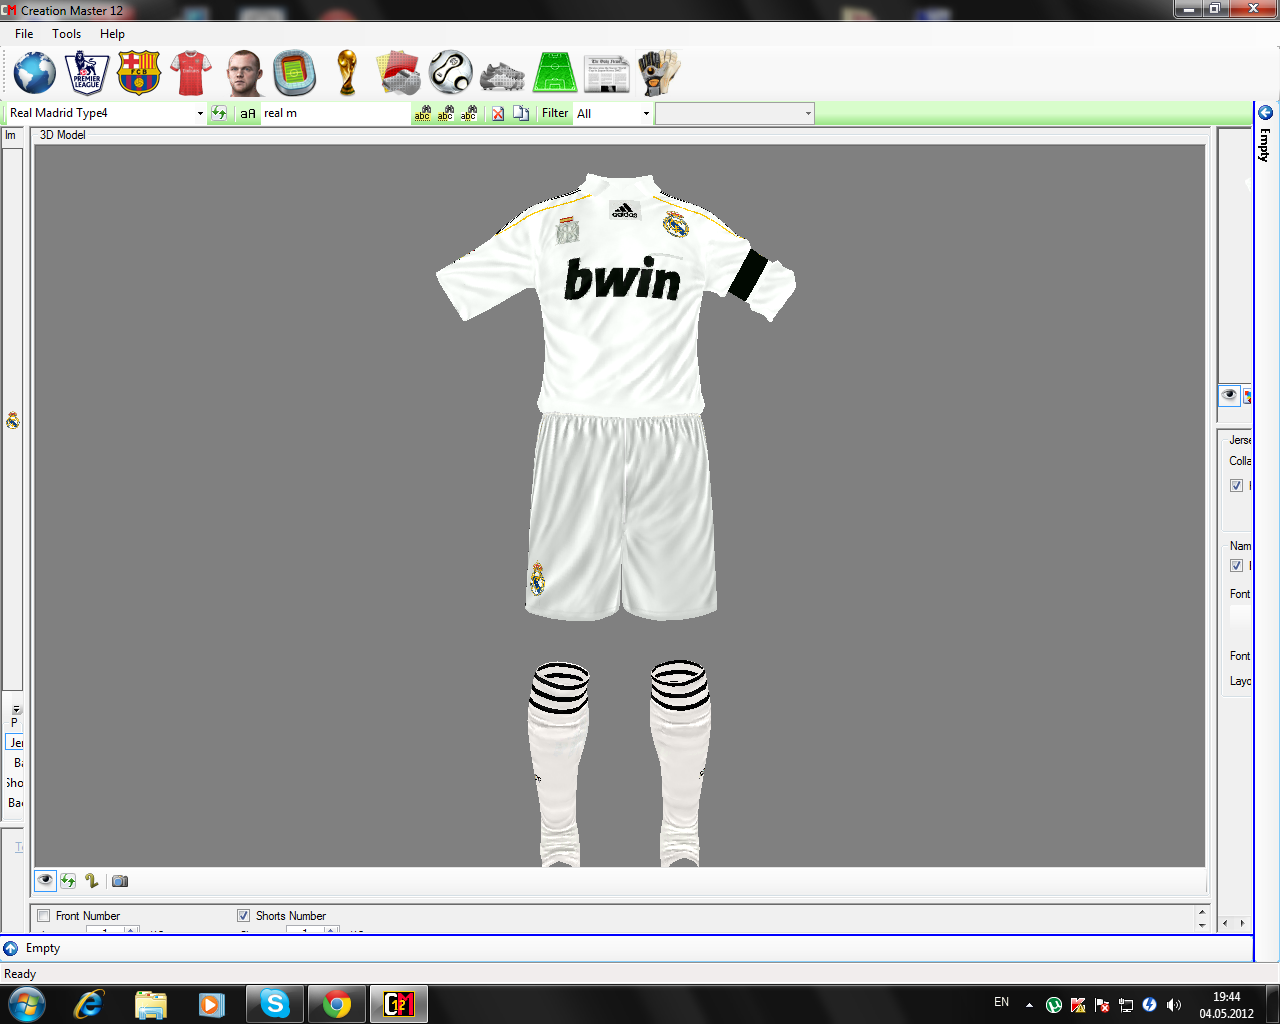Open the Kit editor red shirt icon
The image size is (1280, 1024).
point(191,73)
